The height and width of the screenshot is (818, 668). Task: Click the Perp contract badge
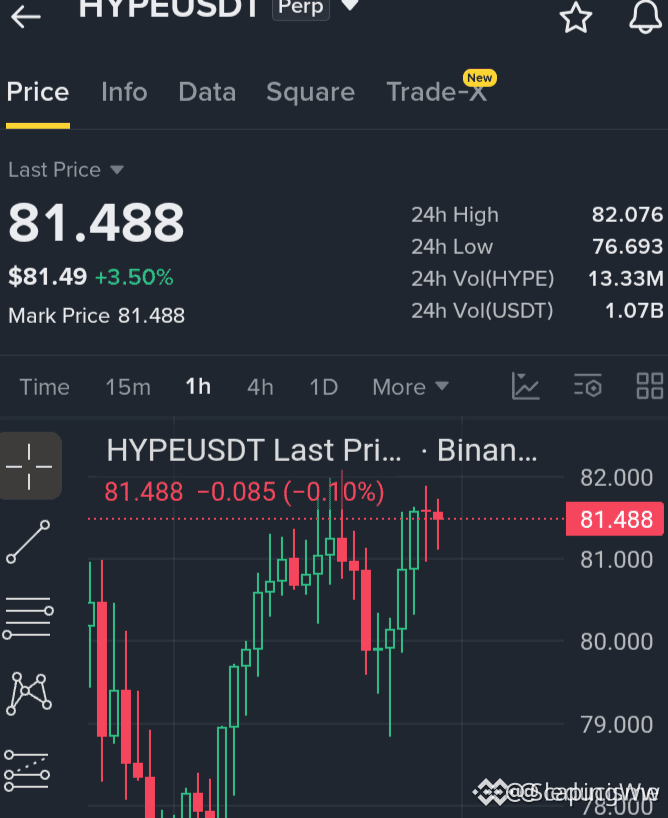(301, 7)
